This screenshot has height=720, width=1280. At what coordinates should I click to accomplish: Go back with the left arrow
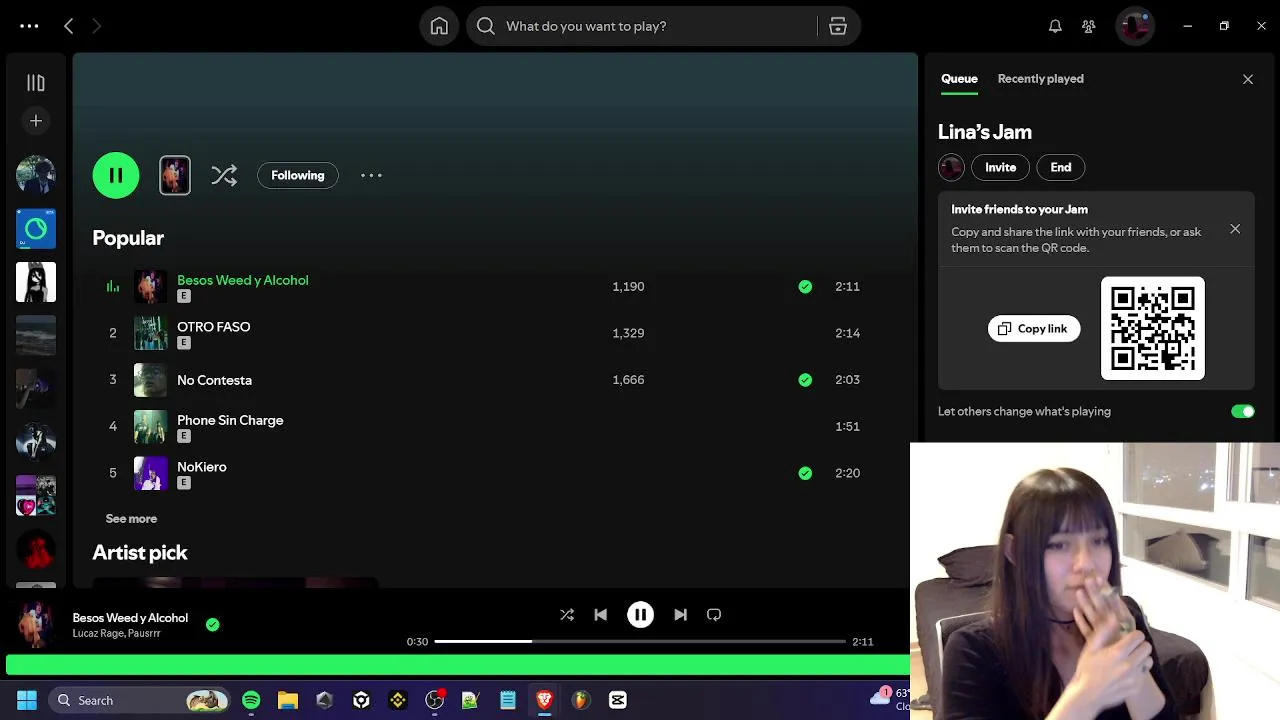pyautogui.click(x=69, y=26)
